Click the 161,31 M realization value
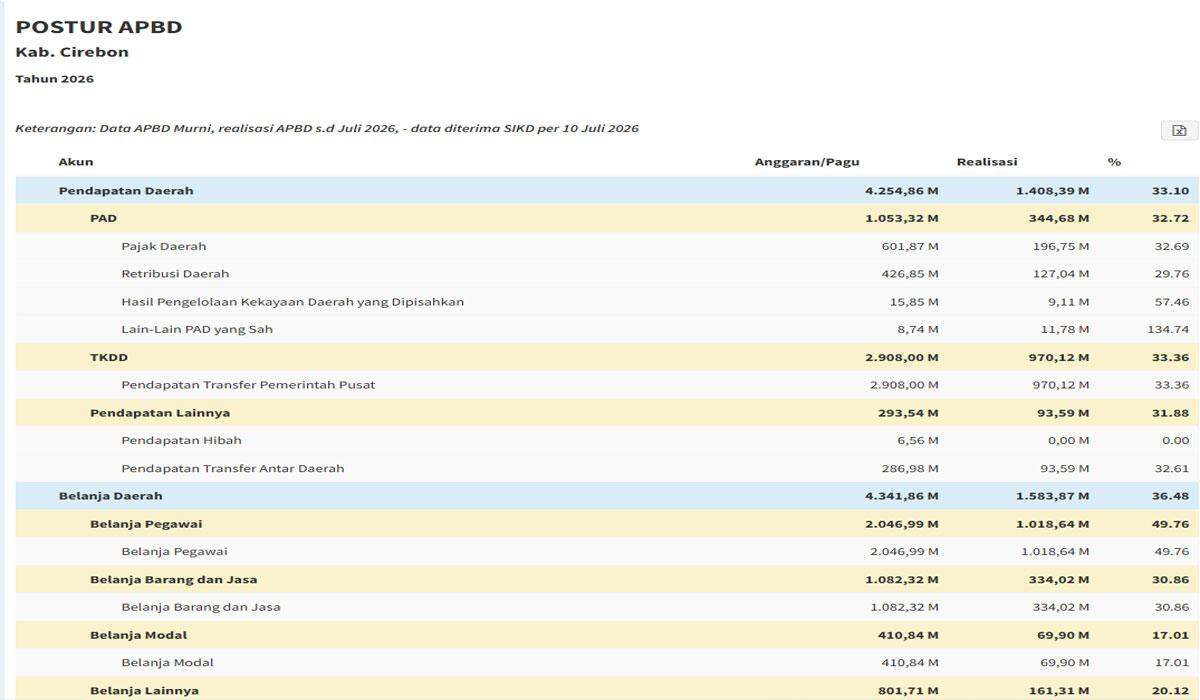Screen dimensions: 1200x700 click(1060, 691)
